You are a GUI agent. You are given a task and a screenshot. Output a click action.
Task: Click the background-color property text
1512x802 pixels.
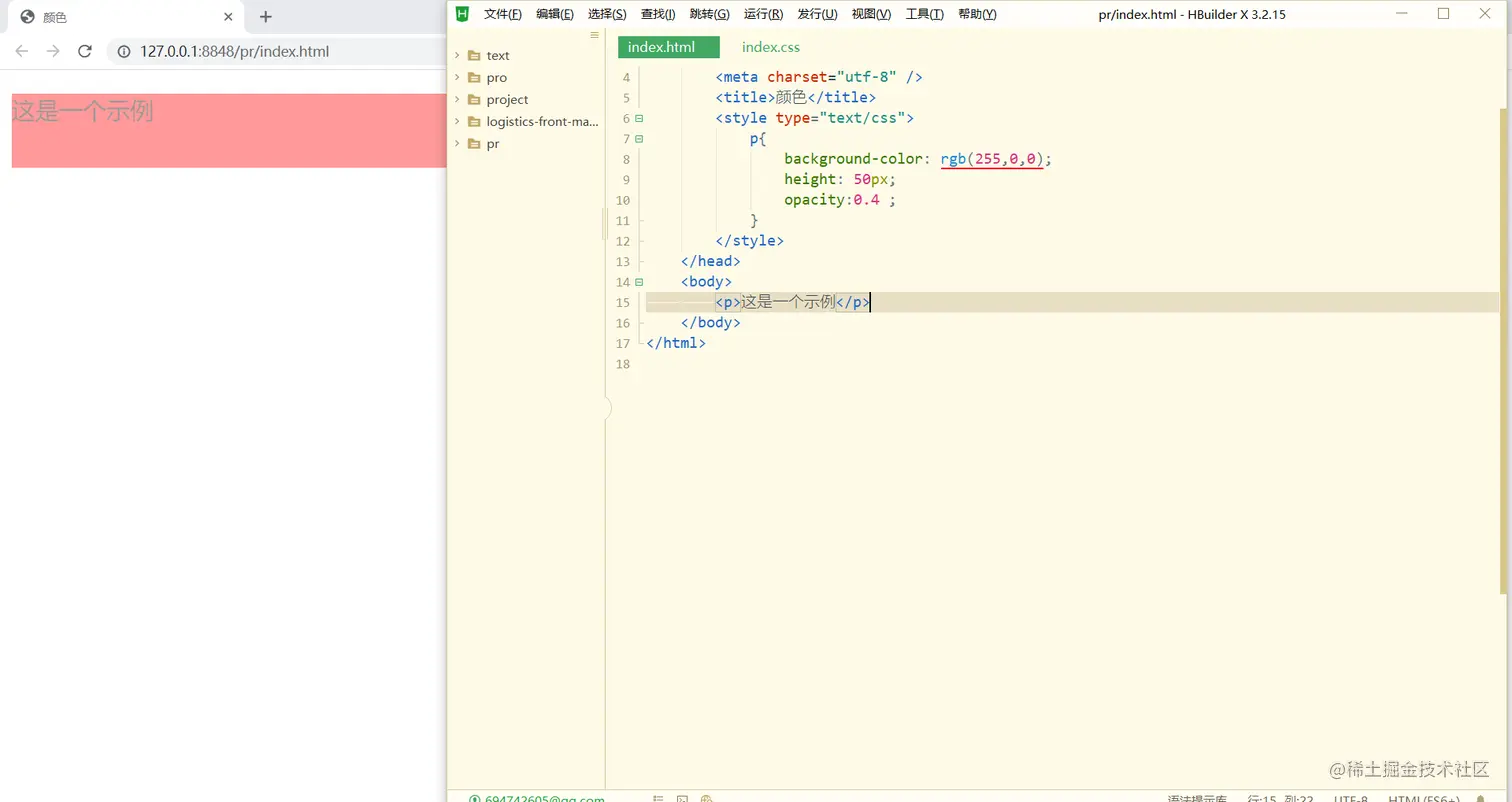(854, 159)
